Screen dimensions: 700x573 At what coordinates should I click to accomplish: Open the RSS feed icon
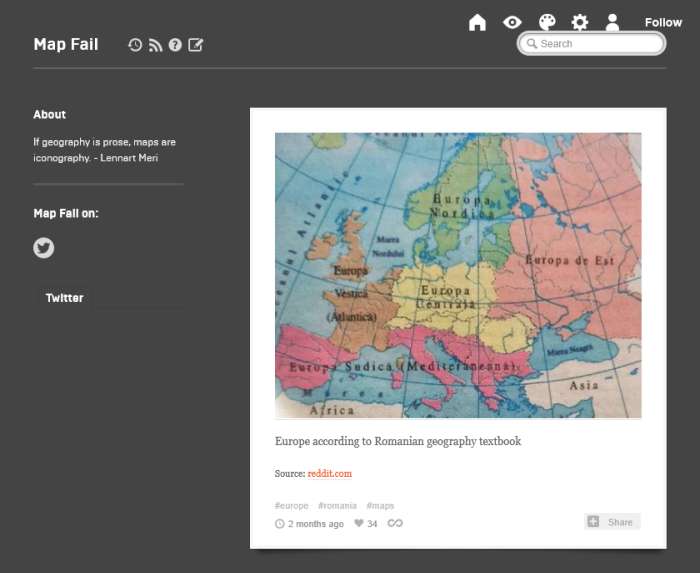coord(155,45)
